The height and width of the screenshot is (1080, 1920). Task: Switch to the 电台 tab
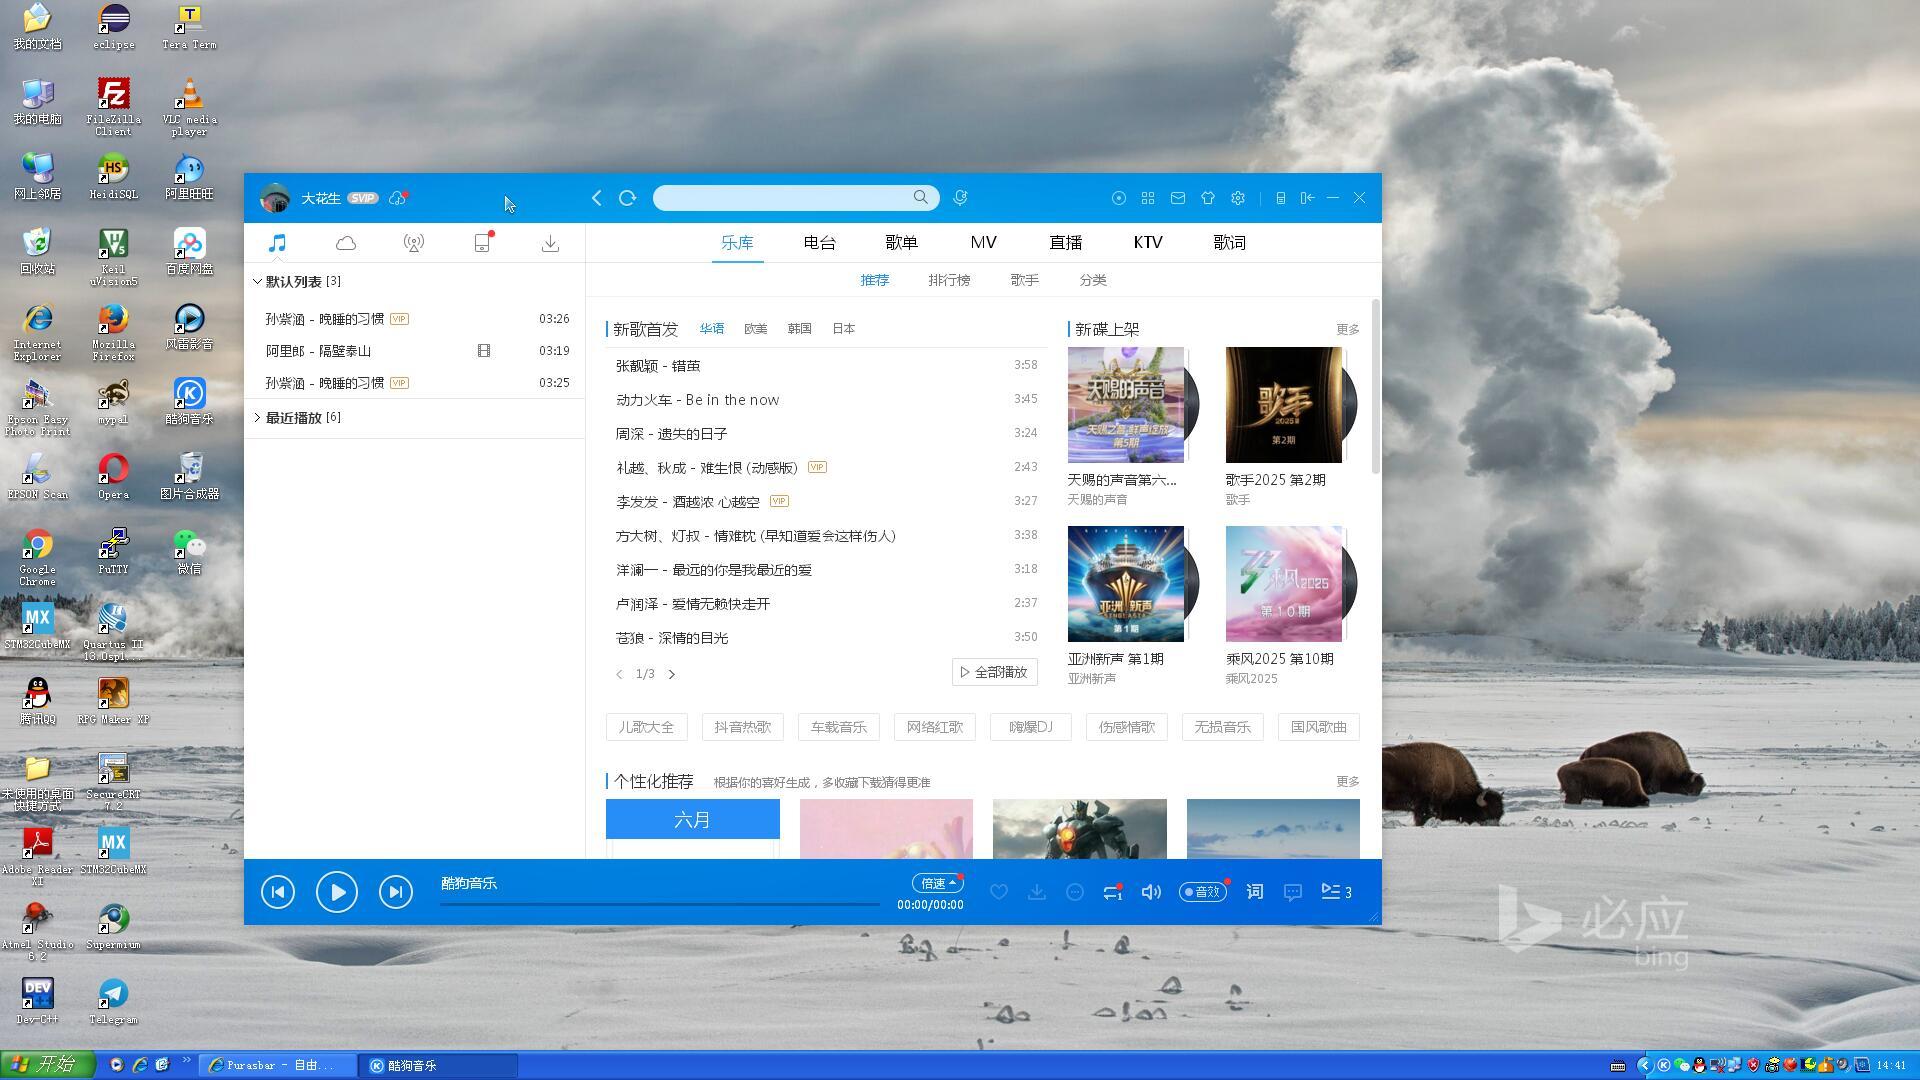pyautogui.click(x=819, y=243)
